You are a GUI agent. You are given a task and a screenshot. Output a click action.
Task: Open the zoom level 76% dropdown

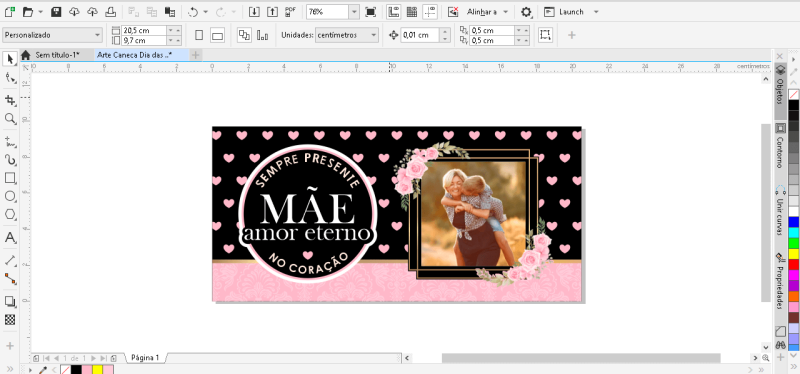coord(354,12)
